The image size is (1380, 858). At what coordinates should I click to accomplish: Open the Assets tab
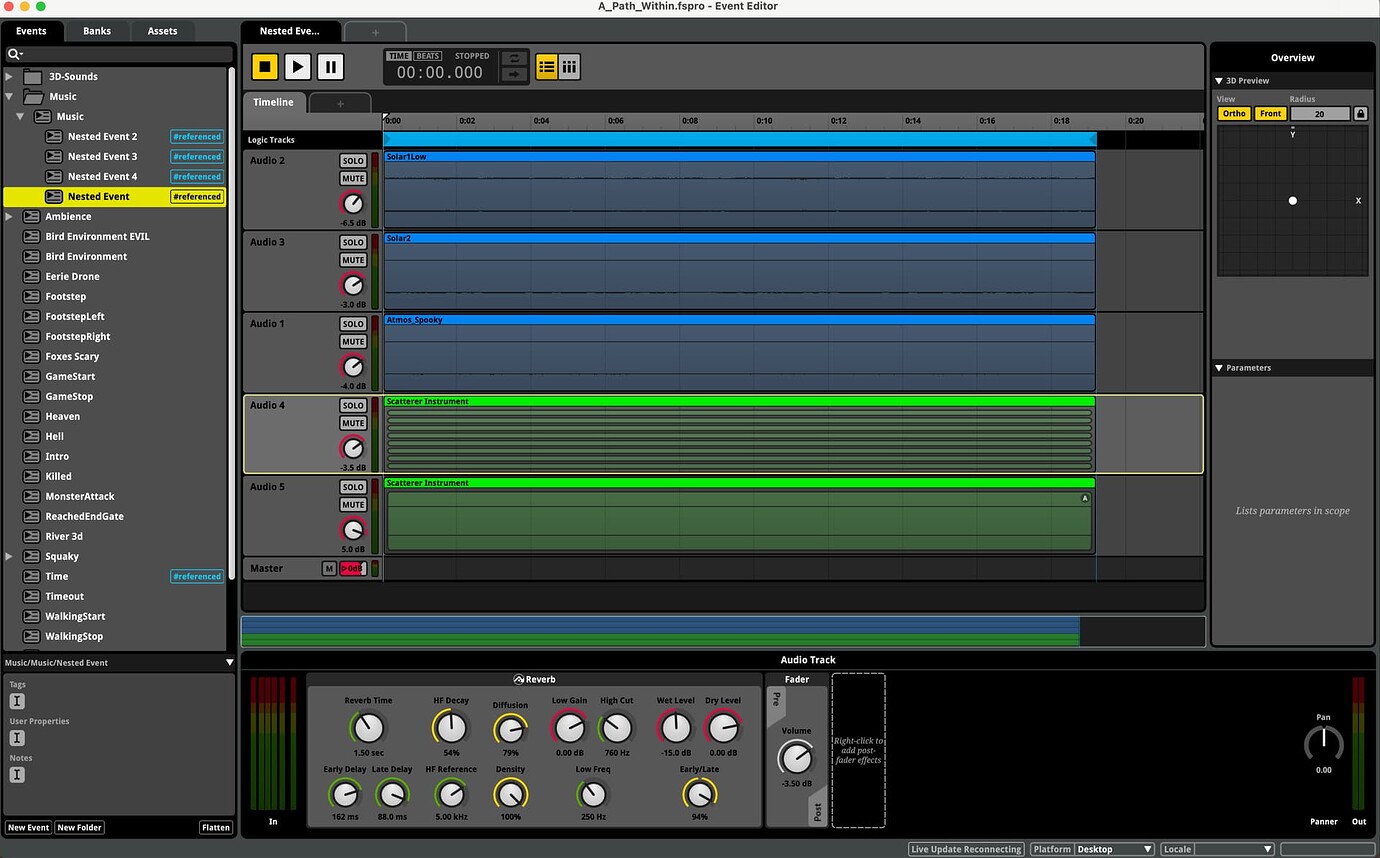[162, 31]
